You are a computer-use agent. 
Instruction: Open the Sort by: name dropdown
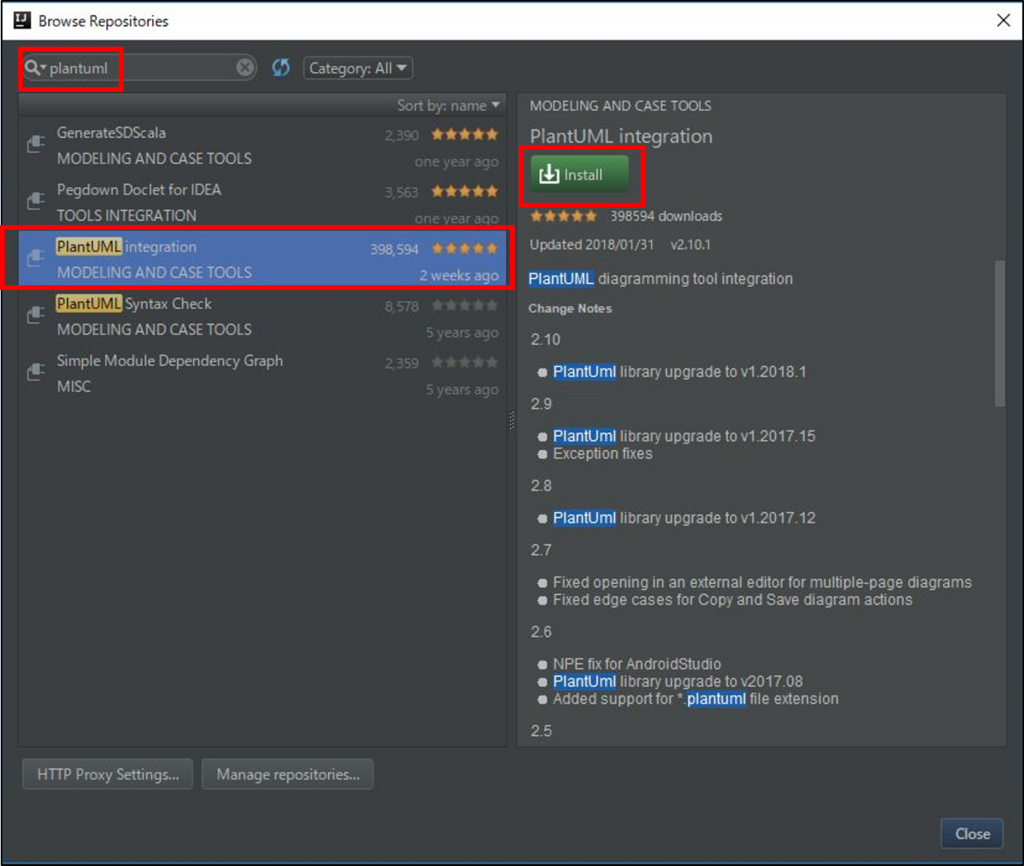pos(448,105)
